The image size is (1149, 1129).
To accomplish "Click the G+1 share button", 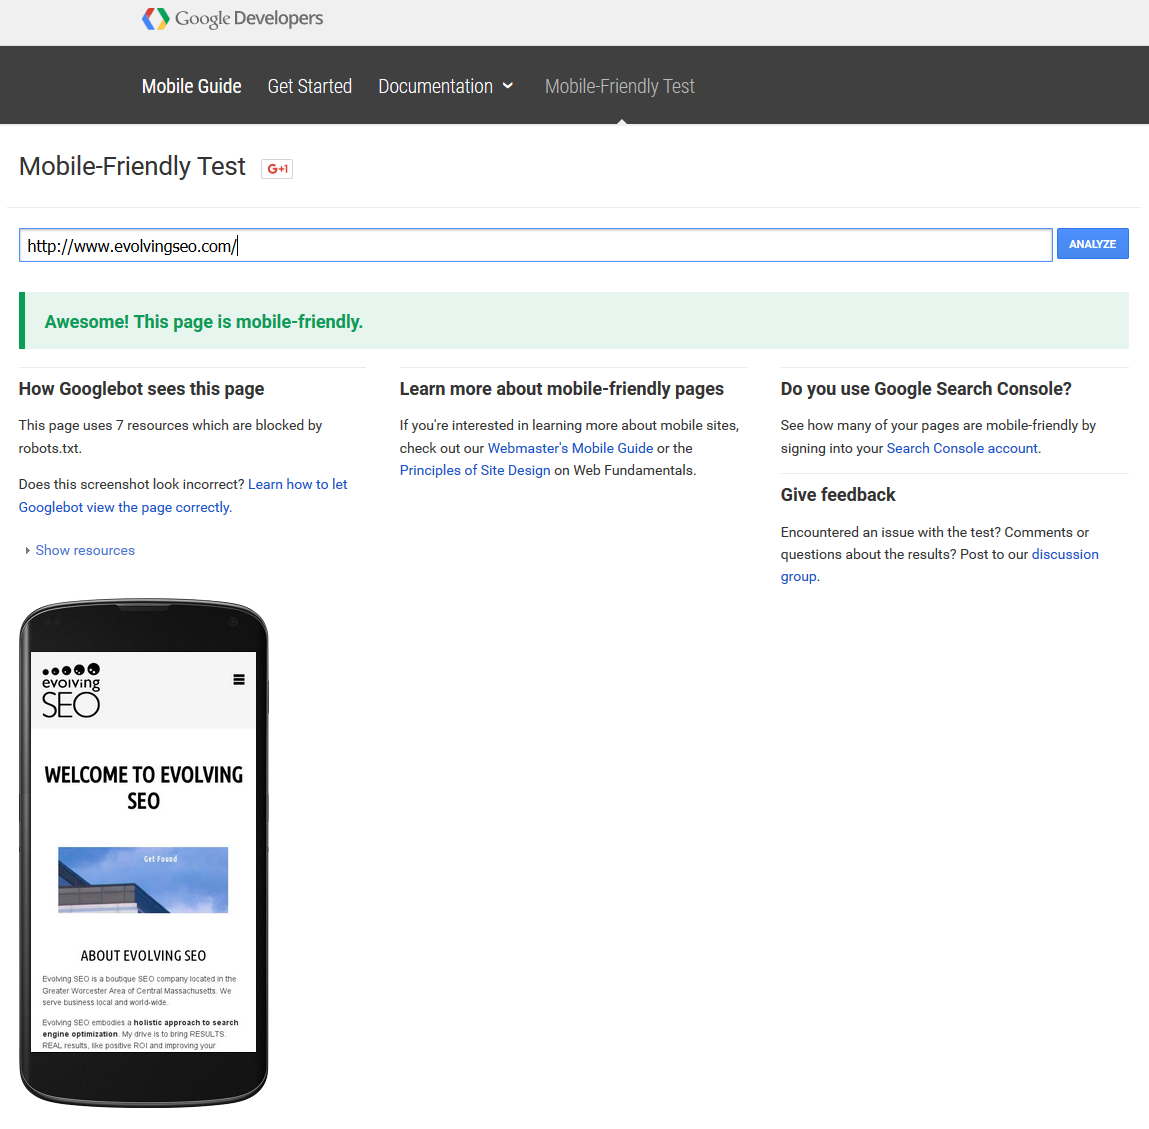I will click(x=277, y=169).
